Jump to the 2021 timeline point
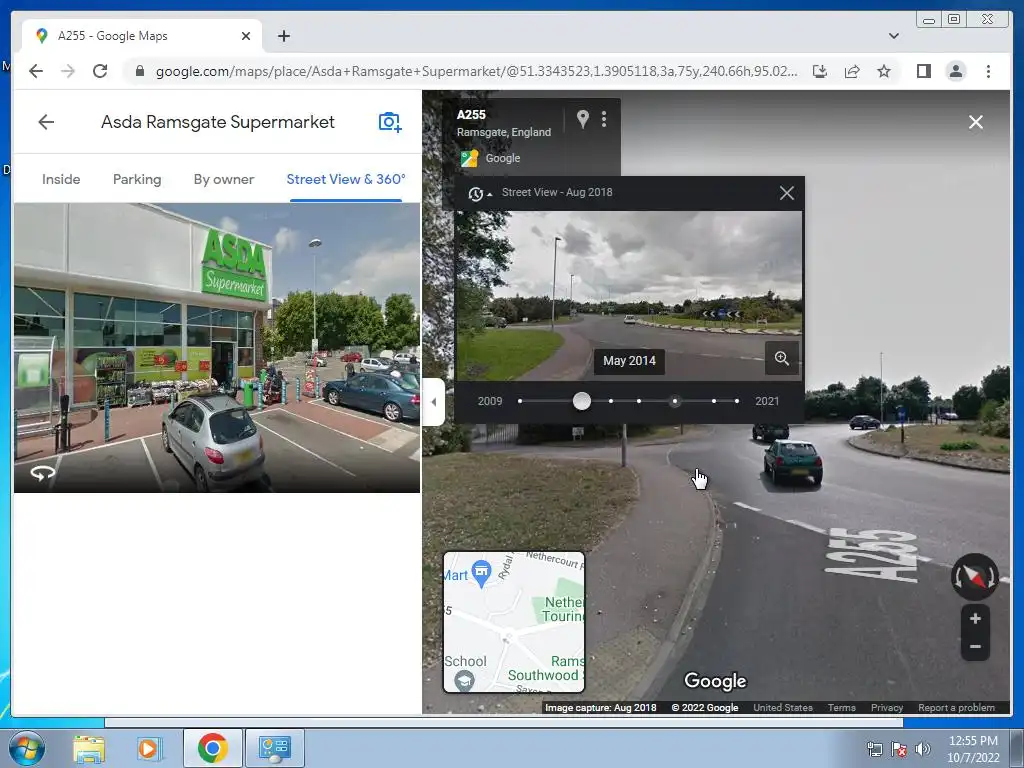The height and width of the screenshot is (768, 1024). coord(737,401)
